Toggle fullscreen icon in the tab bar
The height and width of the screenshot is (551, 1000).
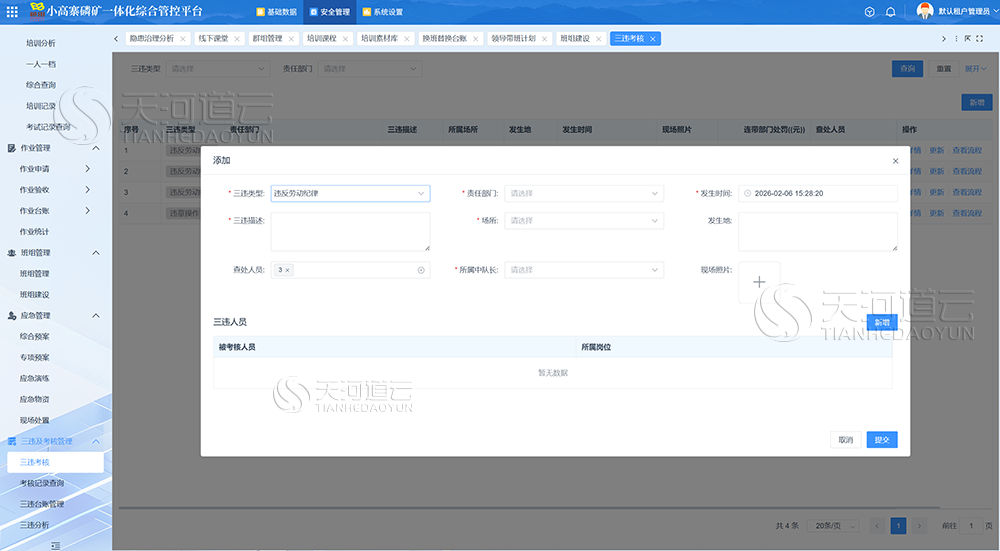tap(980, 39)
